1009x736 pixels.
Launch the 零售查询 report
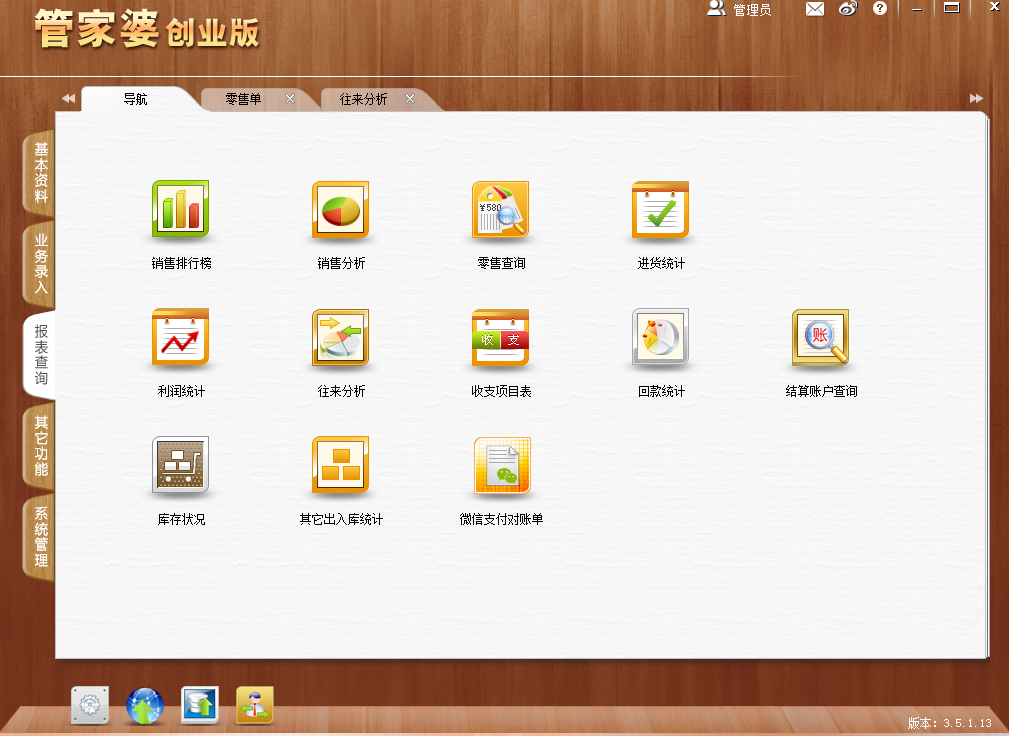(x=501, y=210)
